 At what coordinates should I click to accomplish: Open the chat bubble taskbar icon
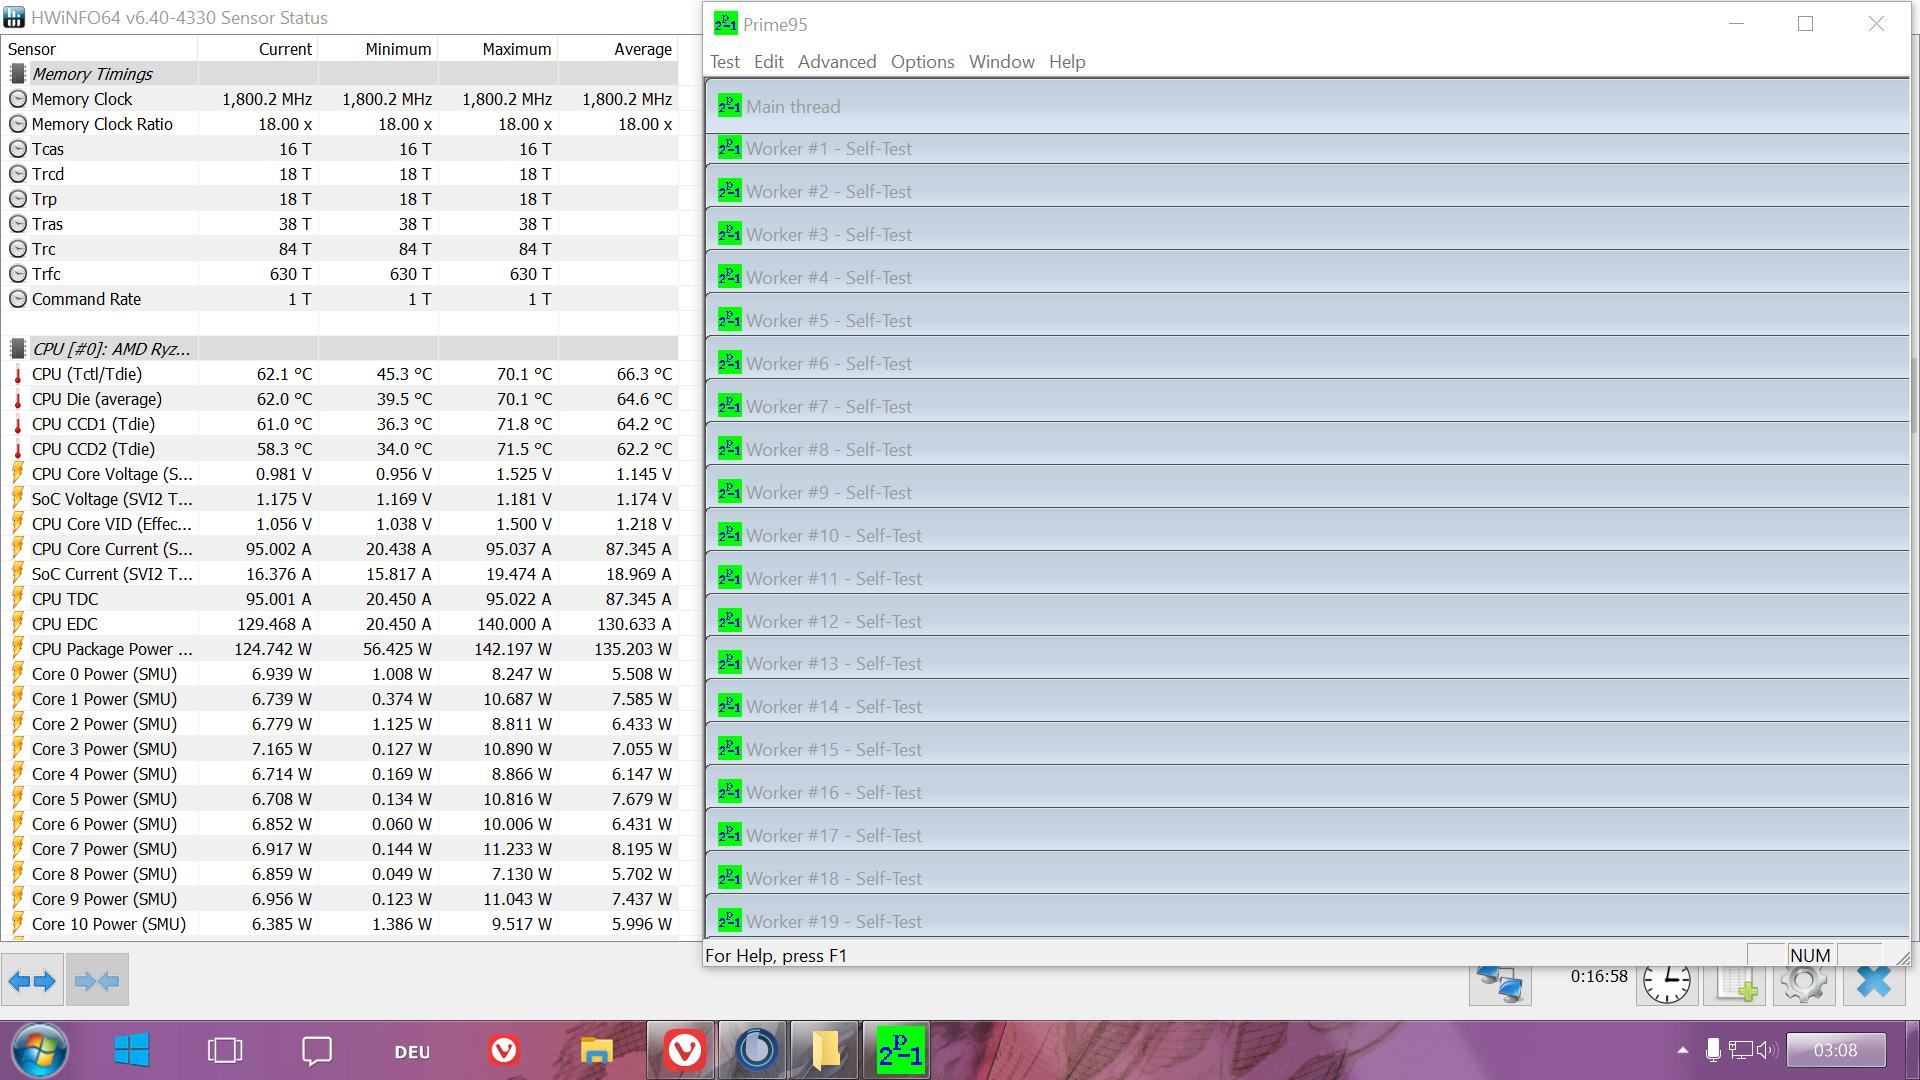tap(317, 1051)
